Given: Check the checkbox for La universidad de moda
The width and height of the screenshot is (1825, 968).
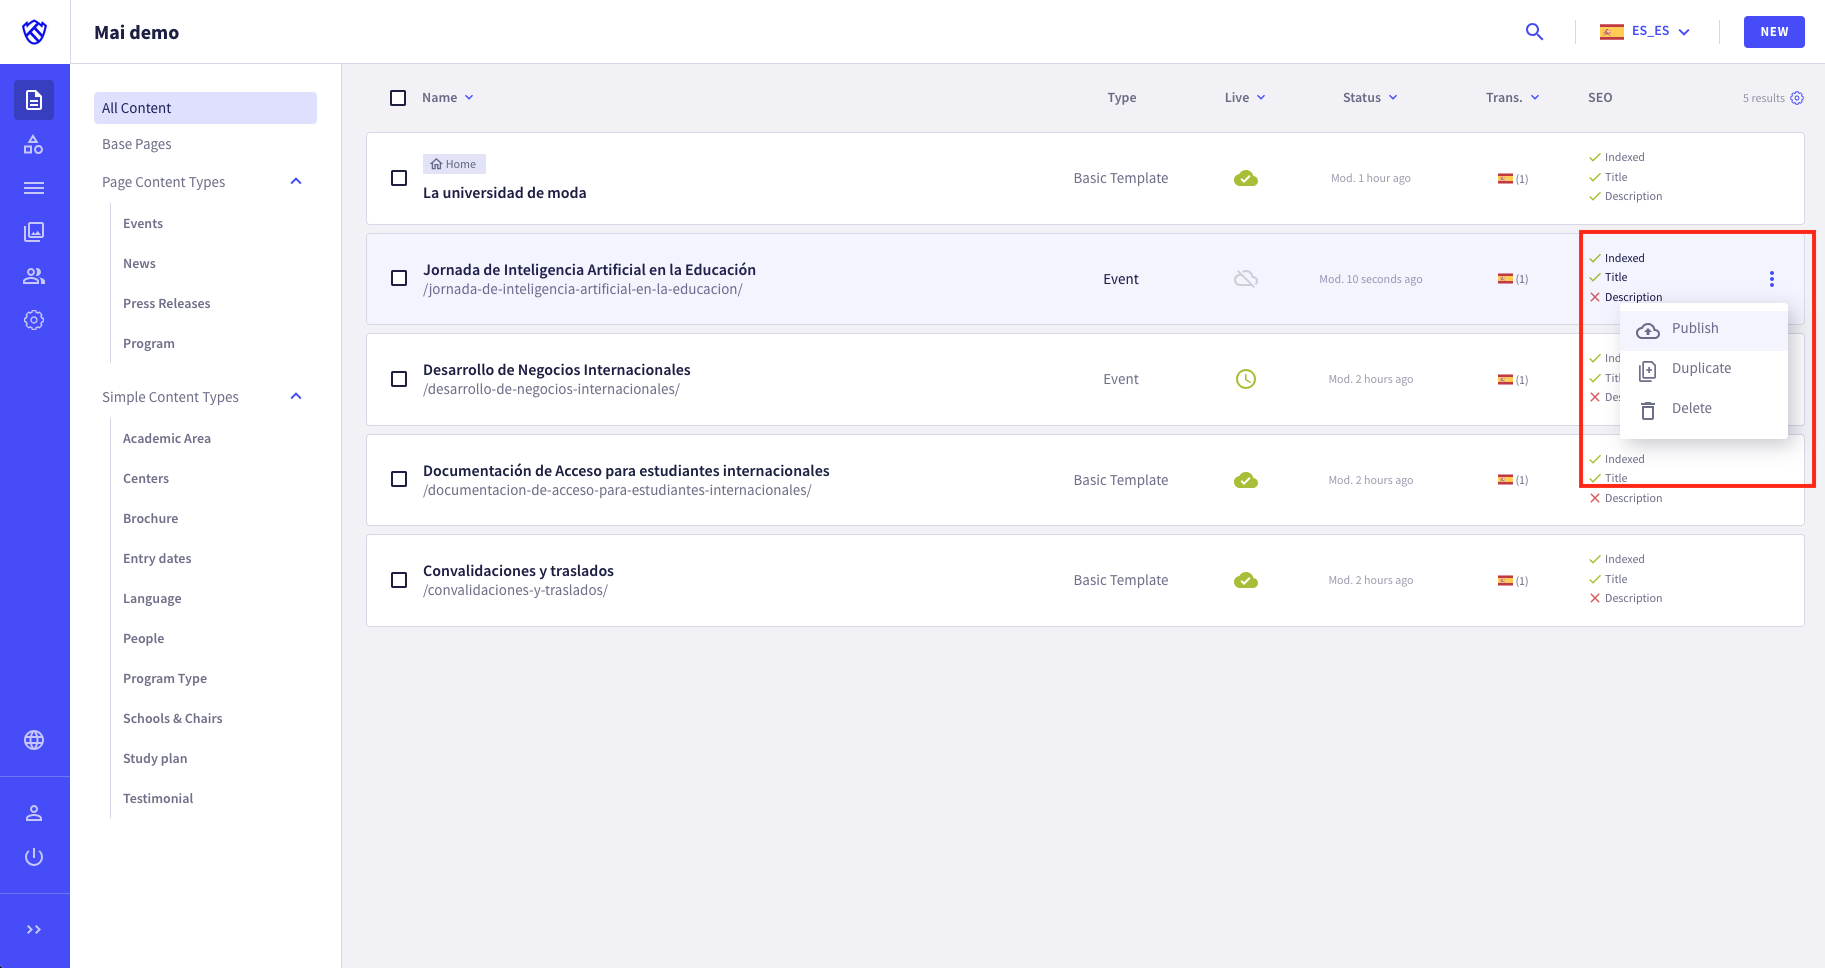Looking at the screenshot, I should [398, 178].
